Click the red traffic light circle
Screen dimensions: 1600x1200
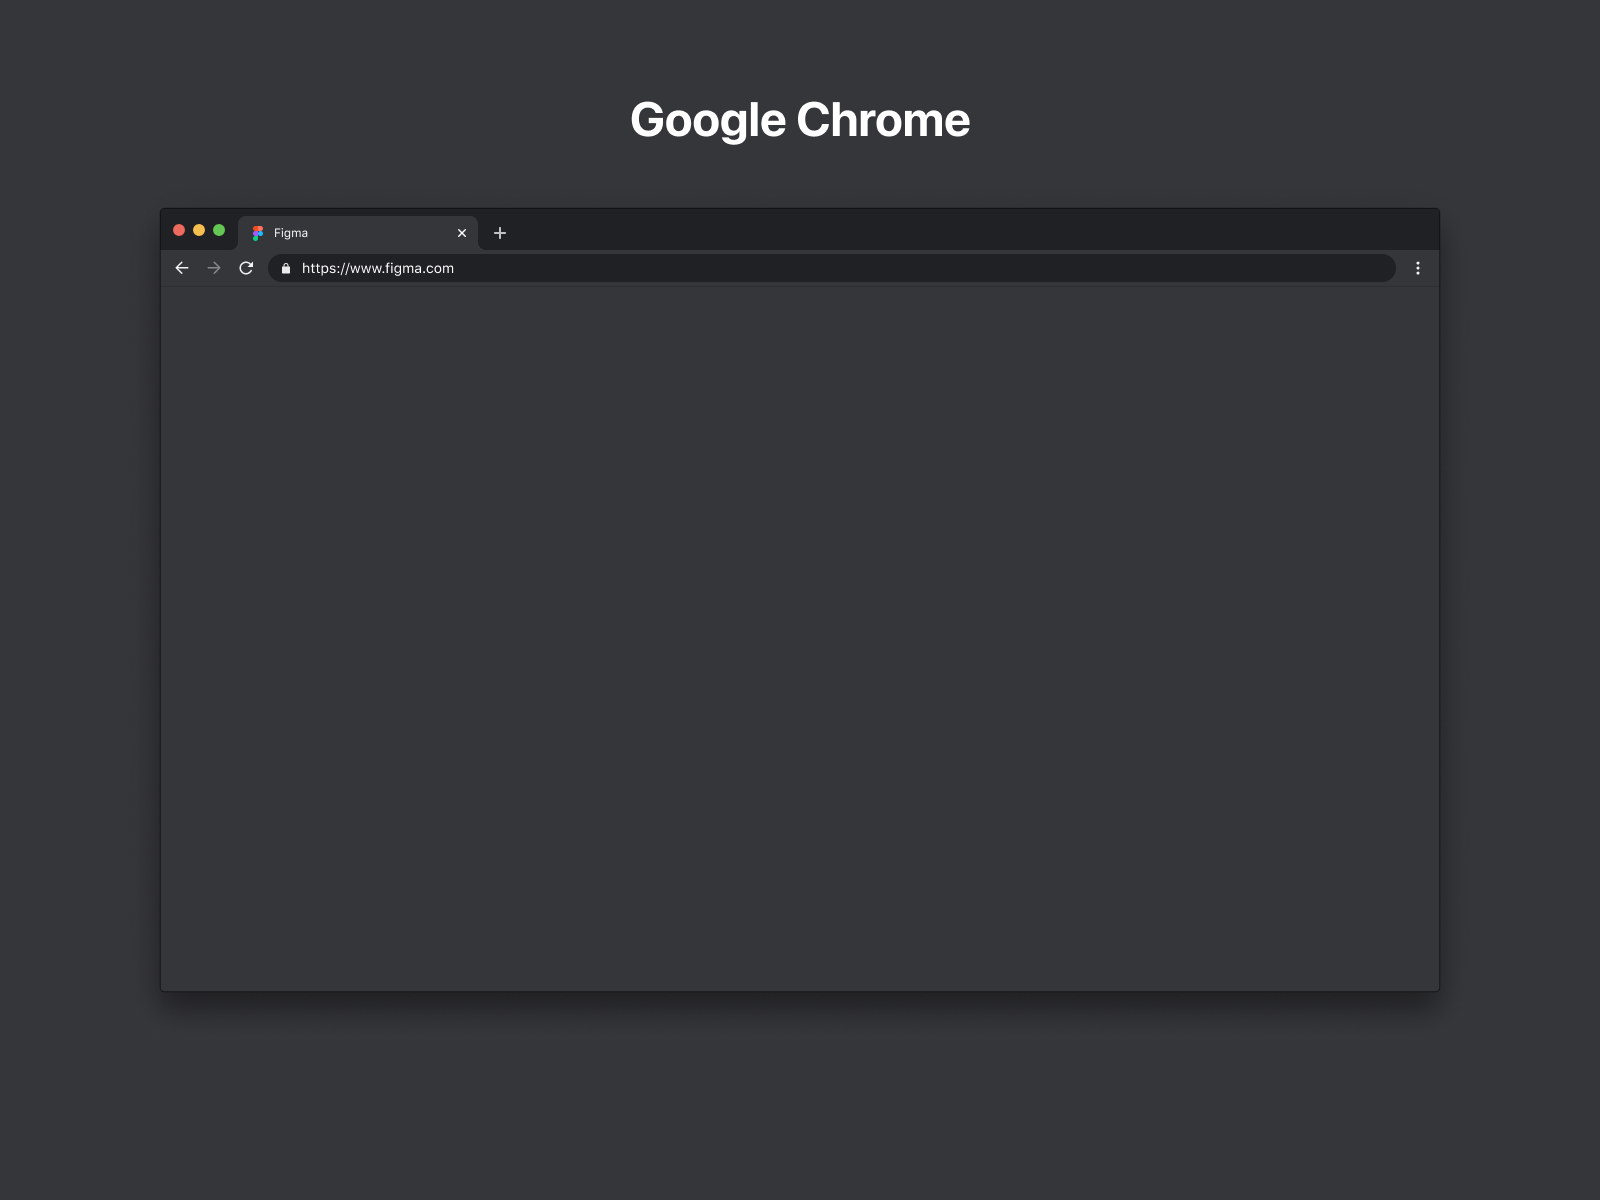point(179,229)
